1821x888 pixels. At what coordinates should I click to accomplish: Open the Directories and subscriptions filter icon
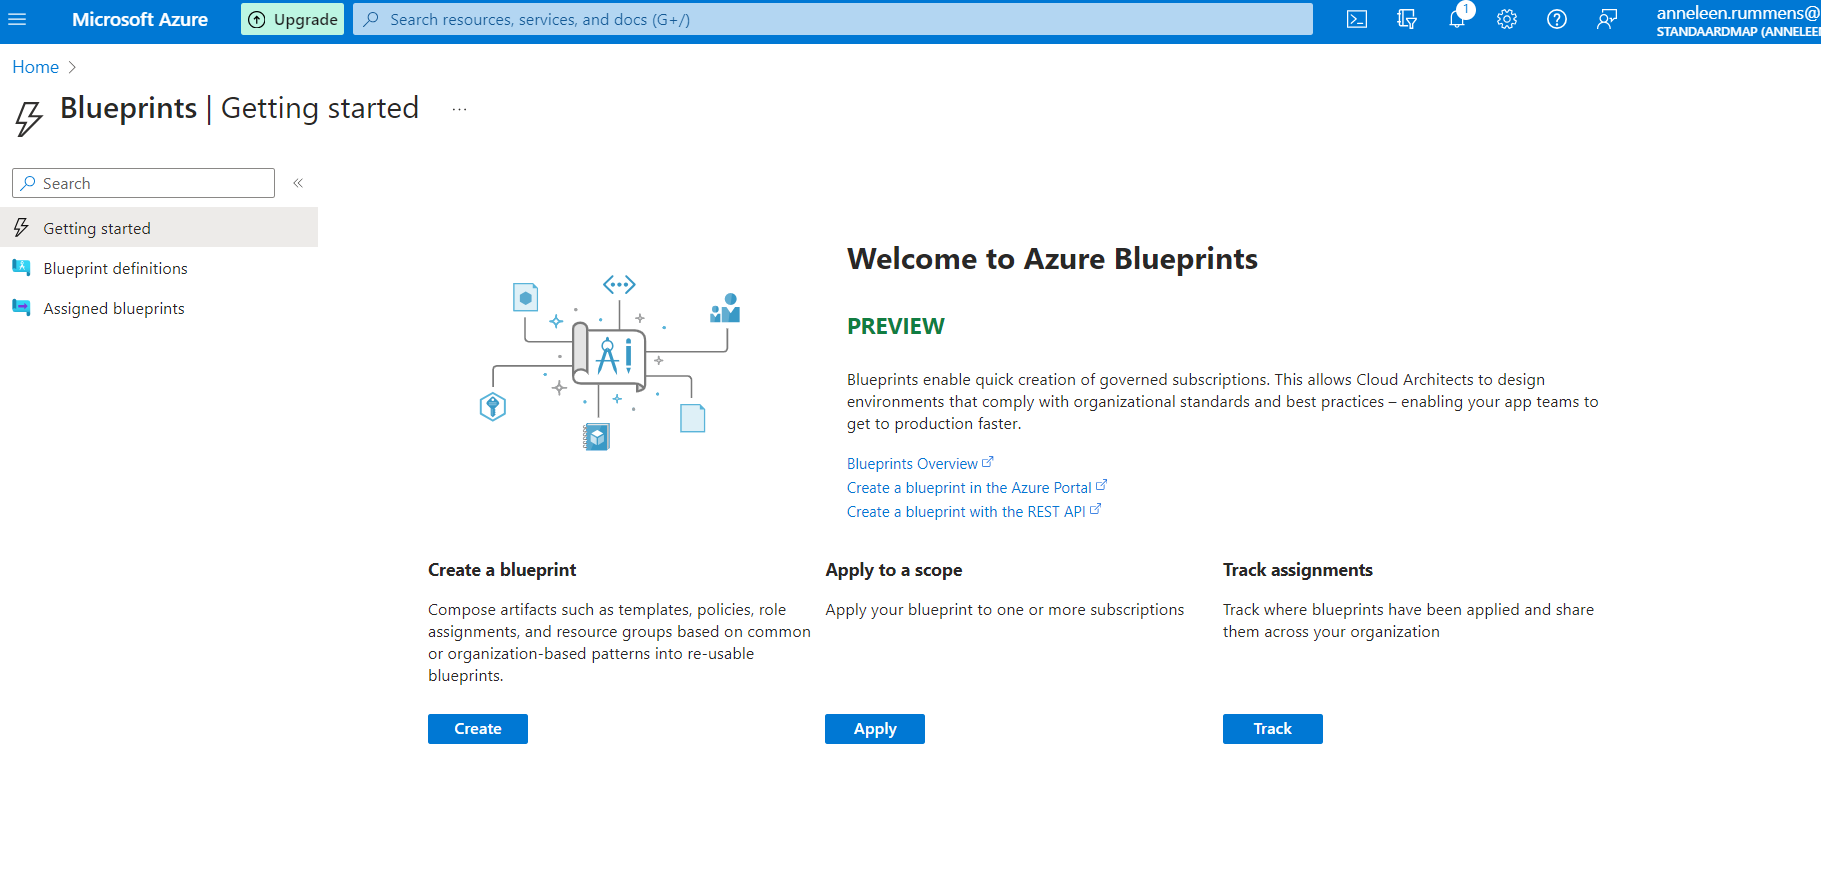[x=1407, y=19]
